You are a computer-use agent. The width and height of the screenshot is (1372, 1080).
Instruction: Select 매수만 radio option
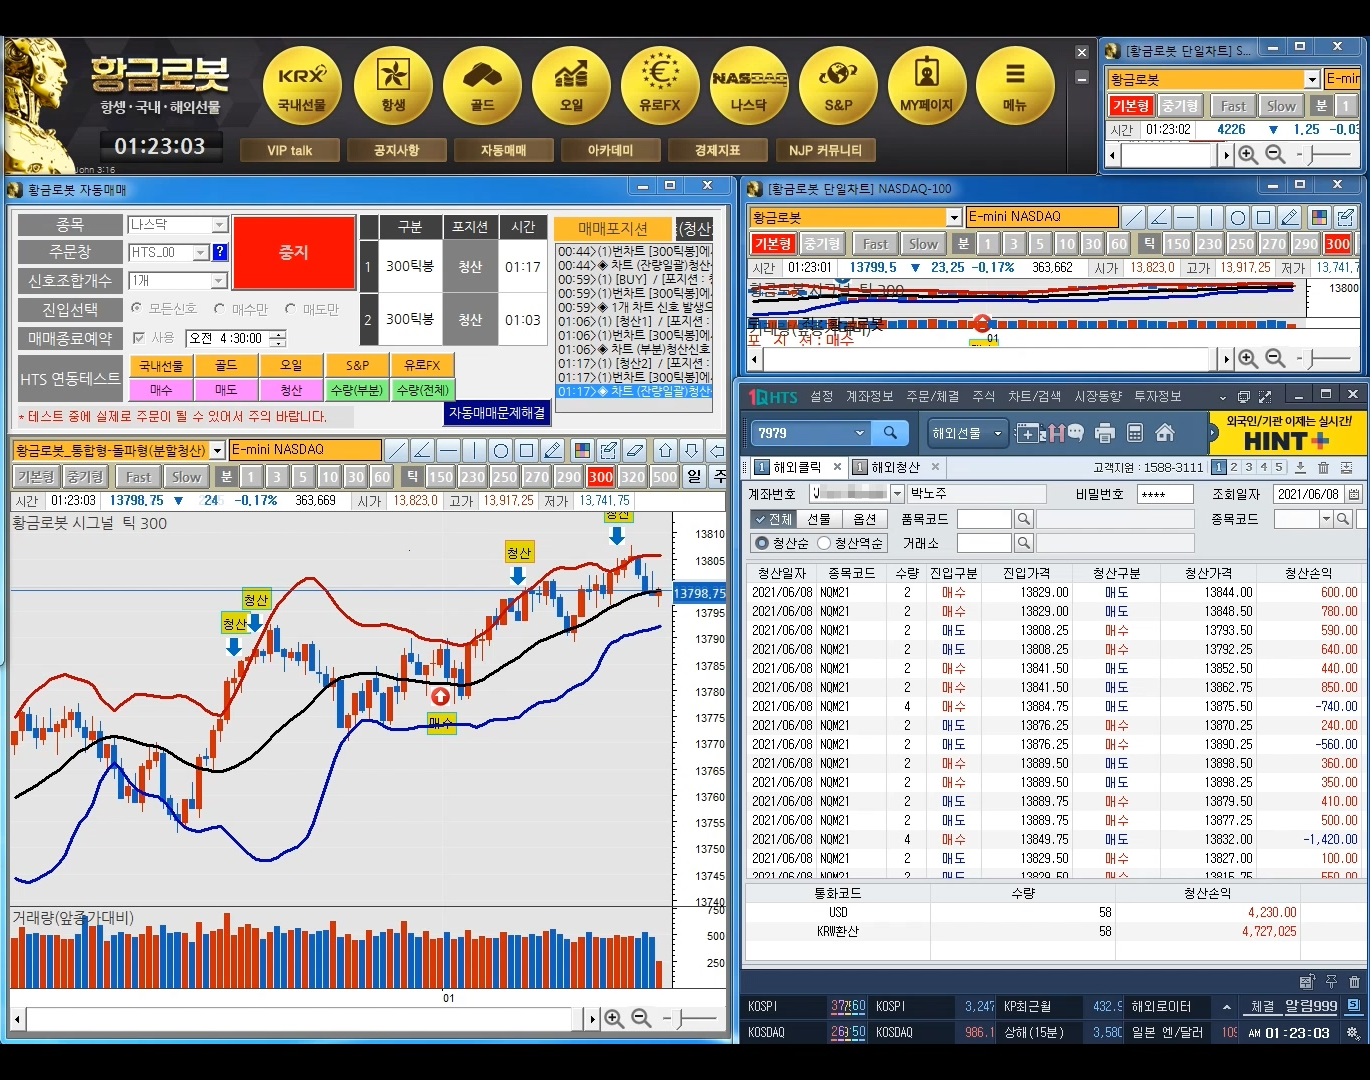click(219, 310)
